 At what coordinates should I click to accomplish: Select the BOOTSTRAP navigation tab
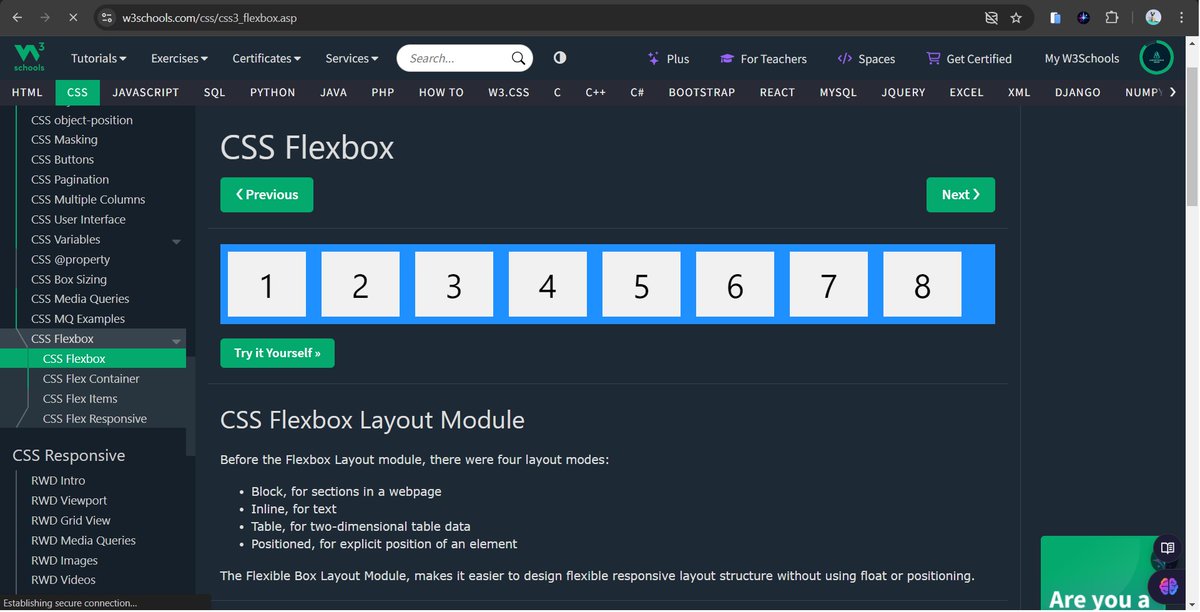pos(701,92)
